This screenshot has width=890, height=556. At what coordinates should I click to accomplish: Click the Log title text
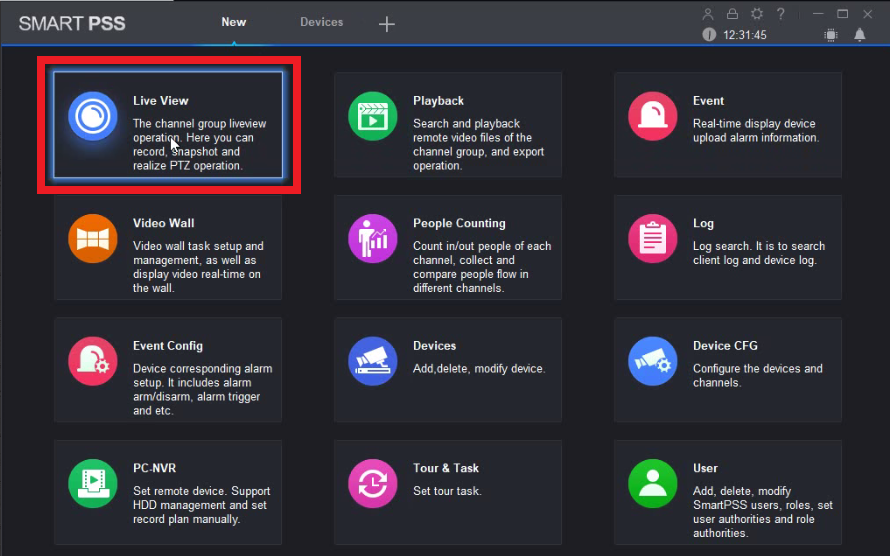point(703,224)
